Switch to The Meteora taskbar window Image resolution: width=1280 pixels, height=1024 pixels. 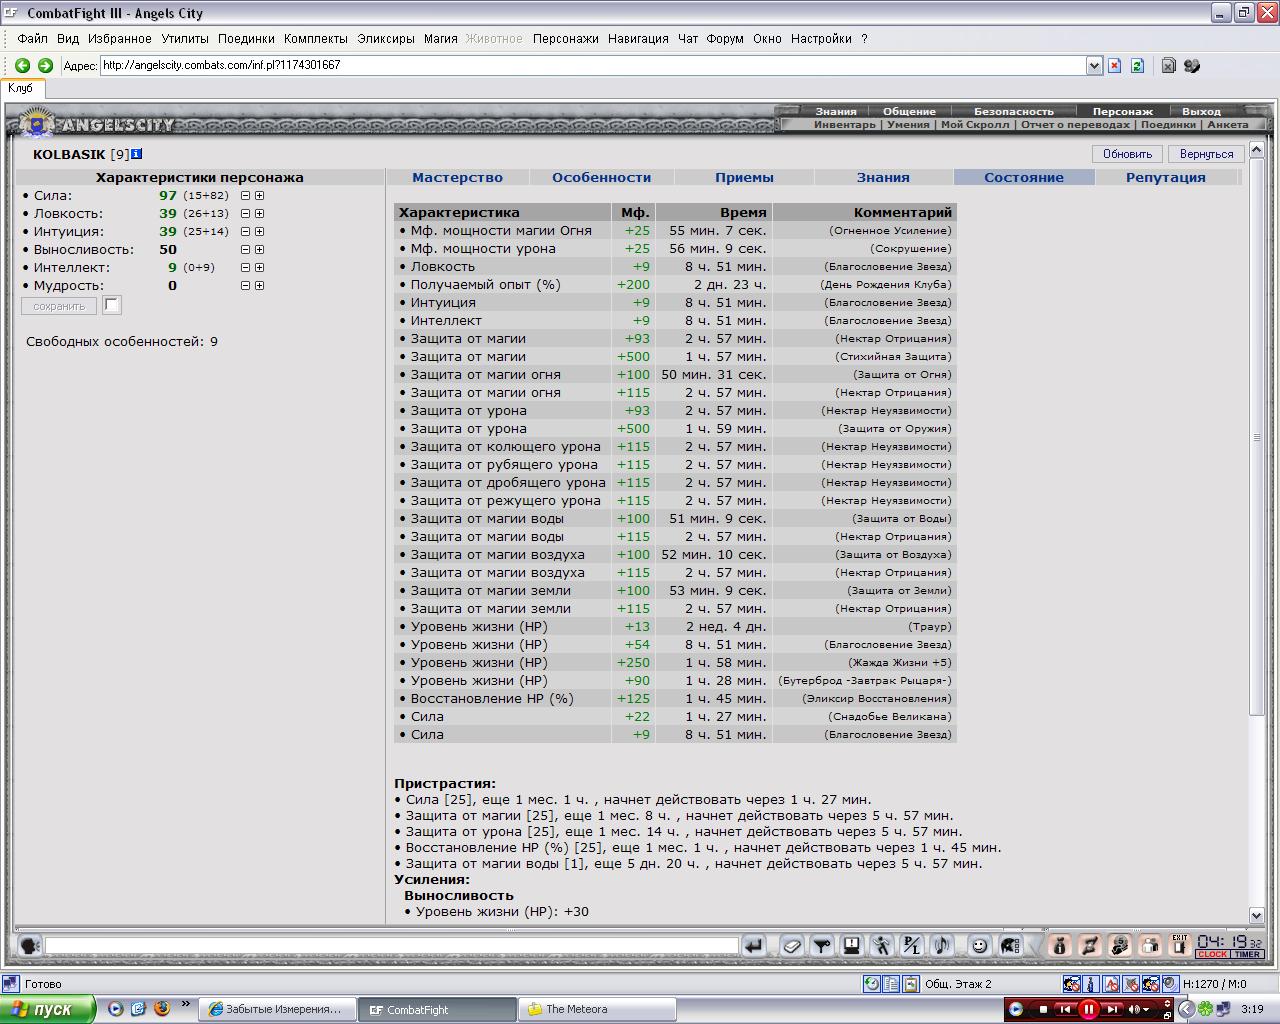597,1009
